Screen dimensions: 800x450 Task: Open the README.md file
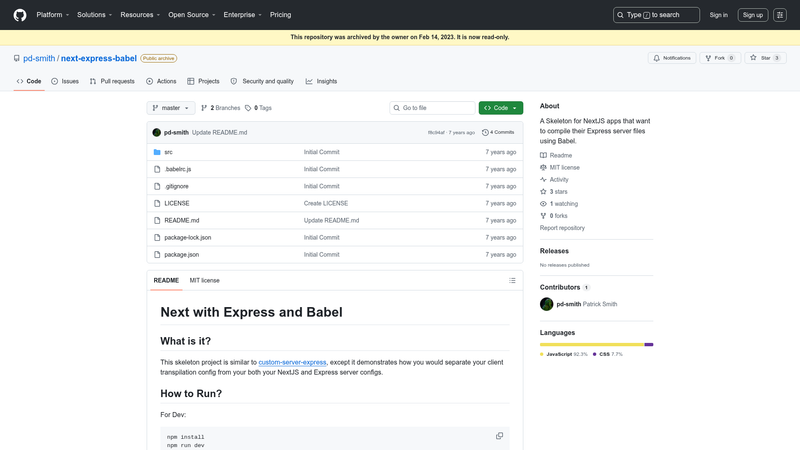tap(182, 220)
